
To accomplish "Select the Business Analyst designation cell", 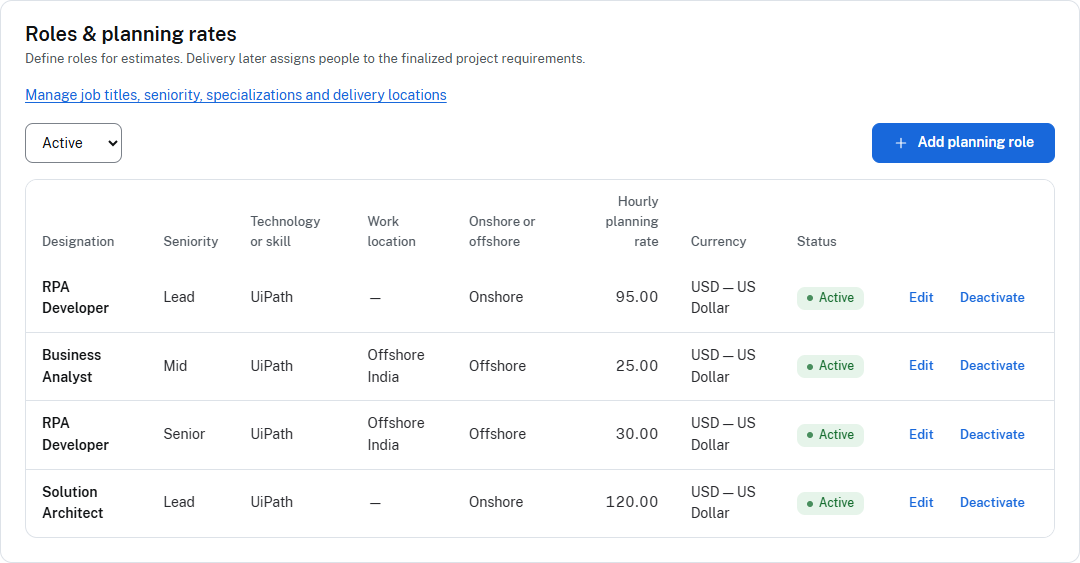I will coord(72,366).
